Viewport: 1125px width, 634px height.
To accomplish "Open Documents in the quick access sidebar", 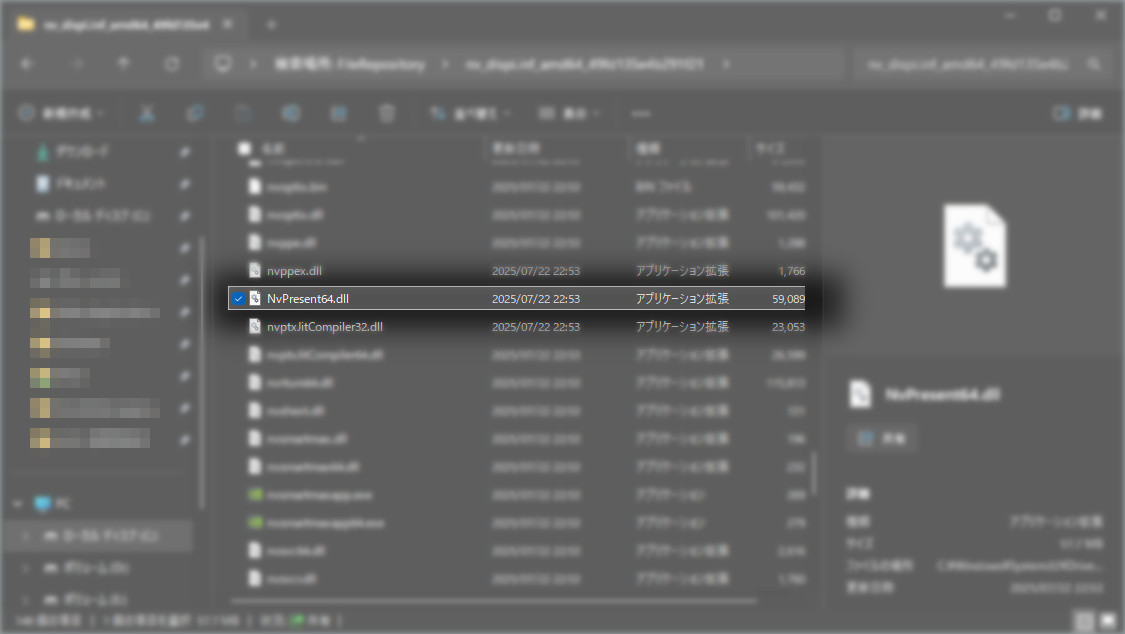I will click(71, 184).
